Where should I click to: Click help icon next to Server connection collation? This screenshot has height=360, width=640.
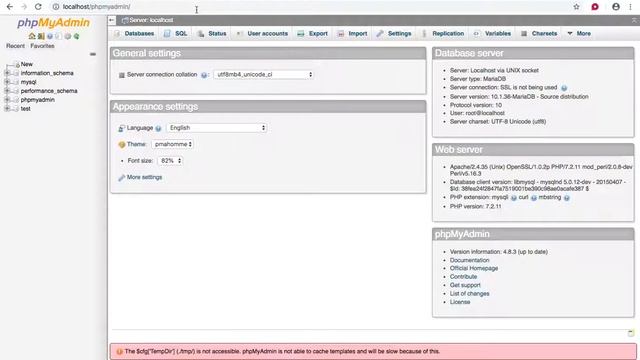point(204,75)
